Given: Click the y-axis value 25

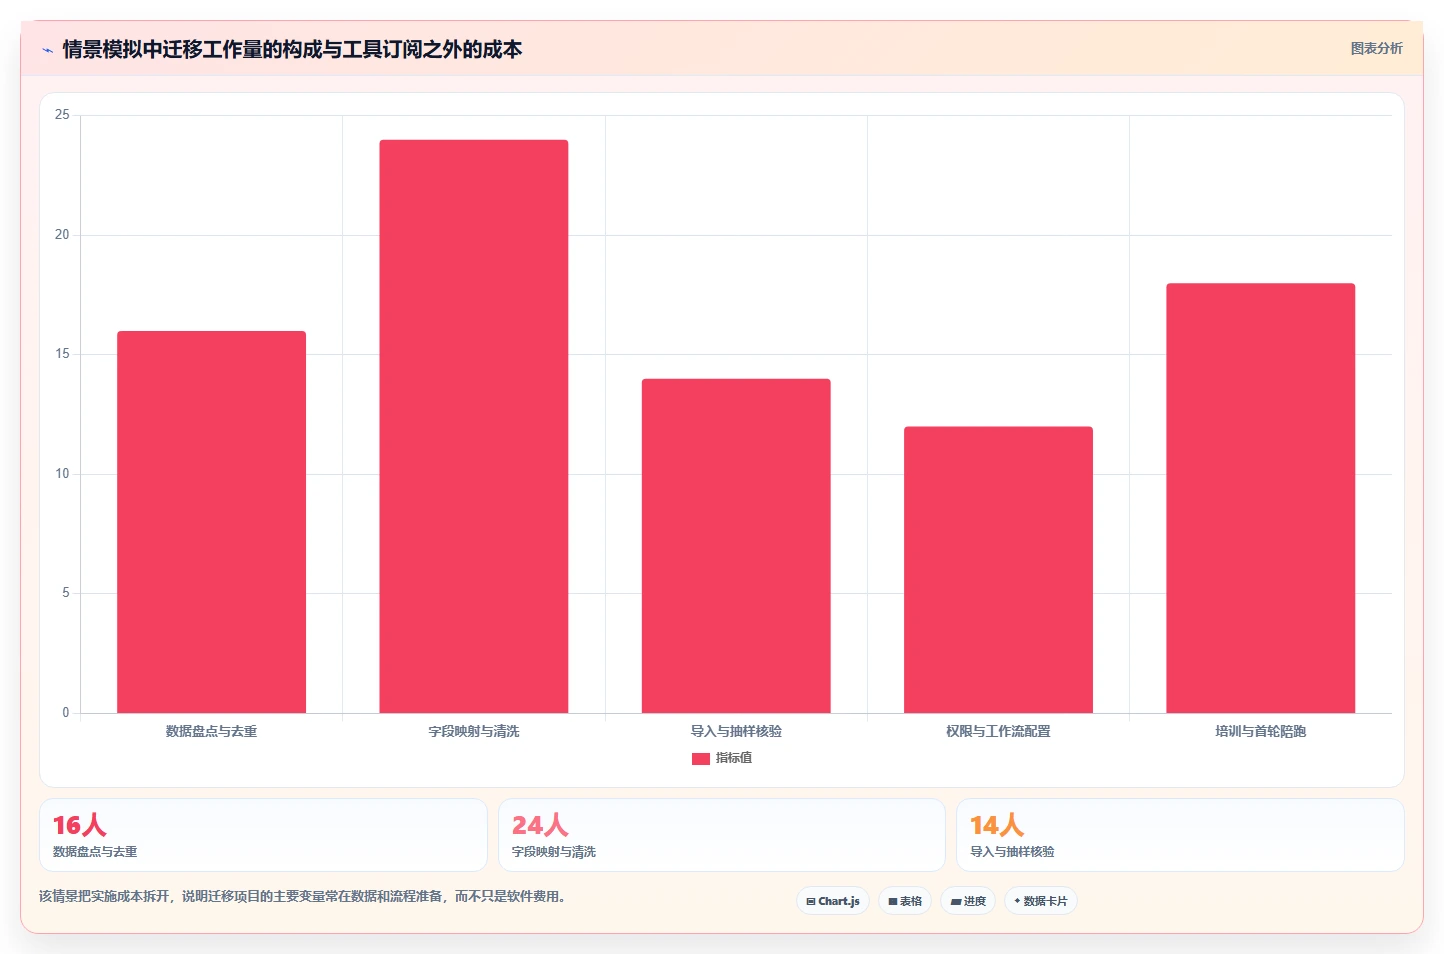Looking at the screenshot, I should click(62, 115).
